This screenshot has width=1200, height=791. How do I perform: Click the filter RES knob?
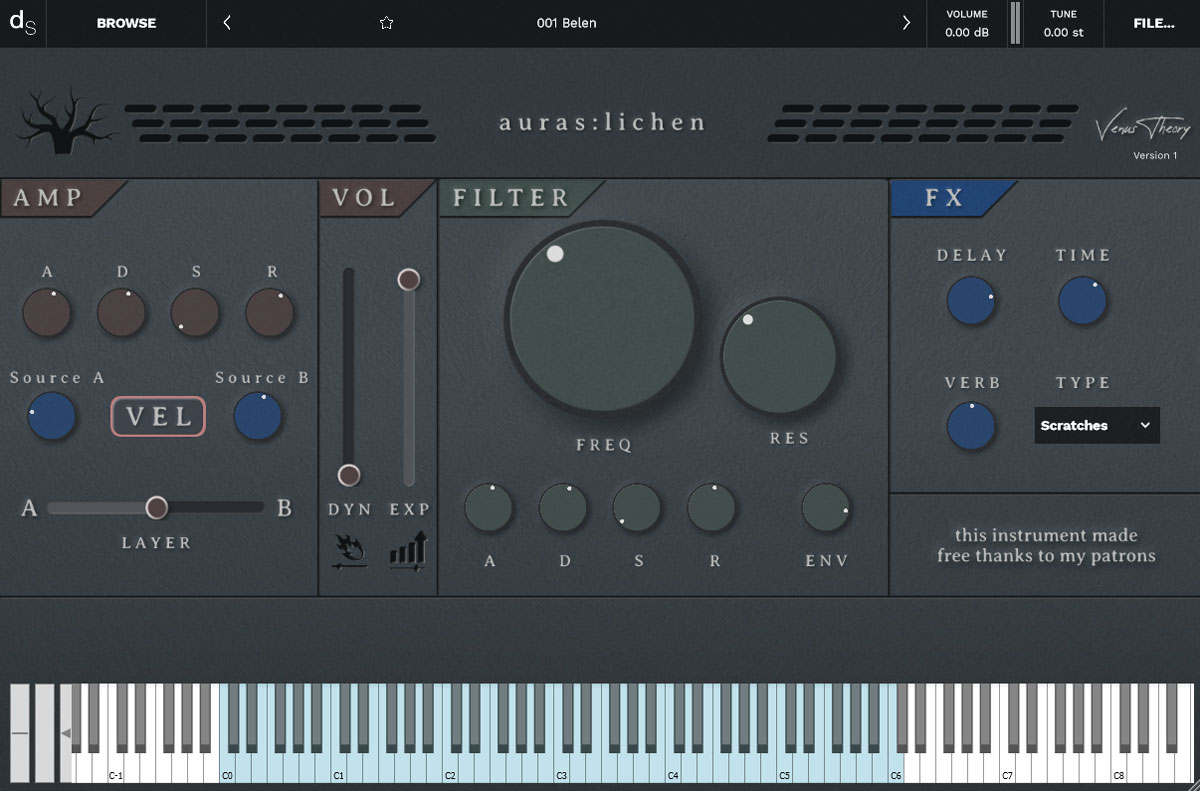[x=778, y=356]
